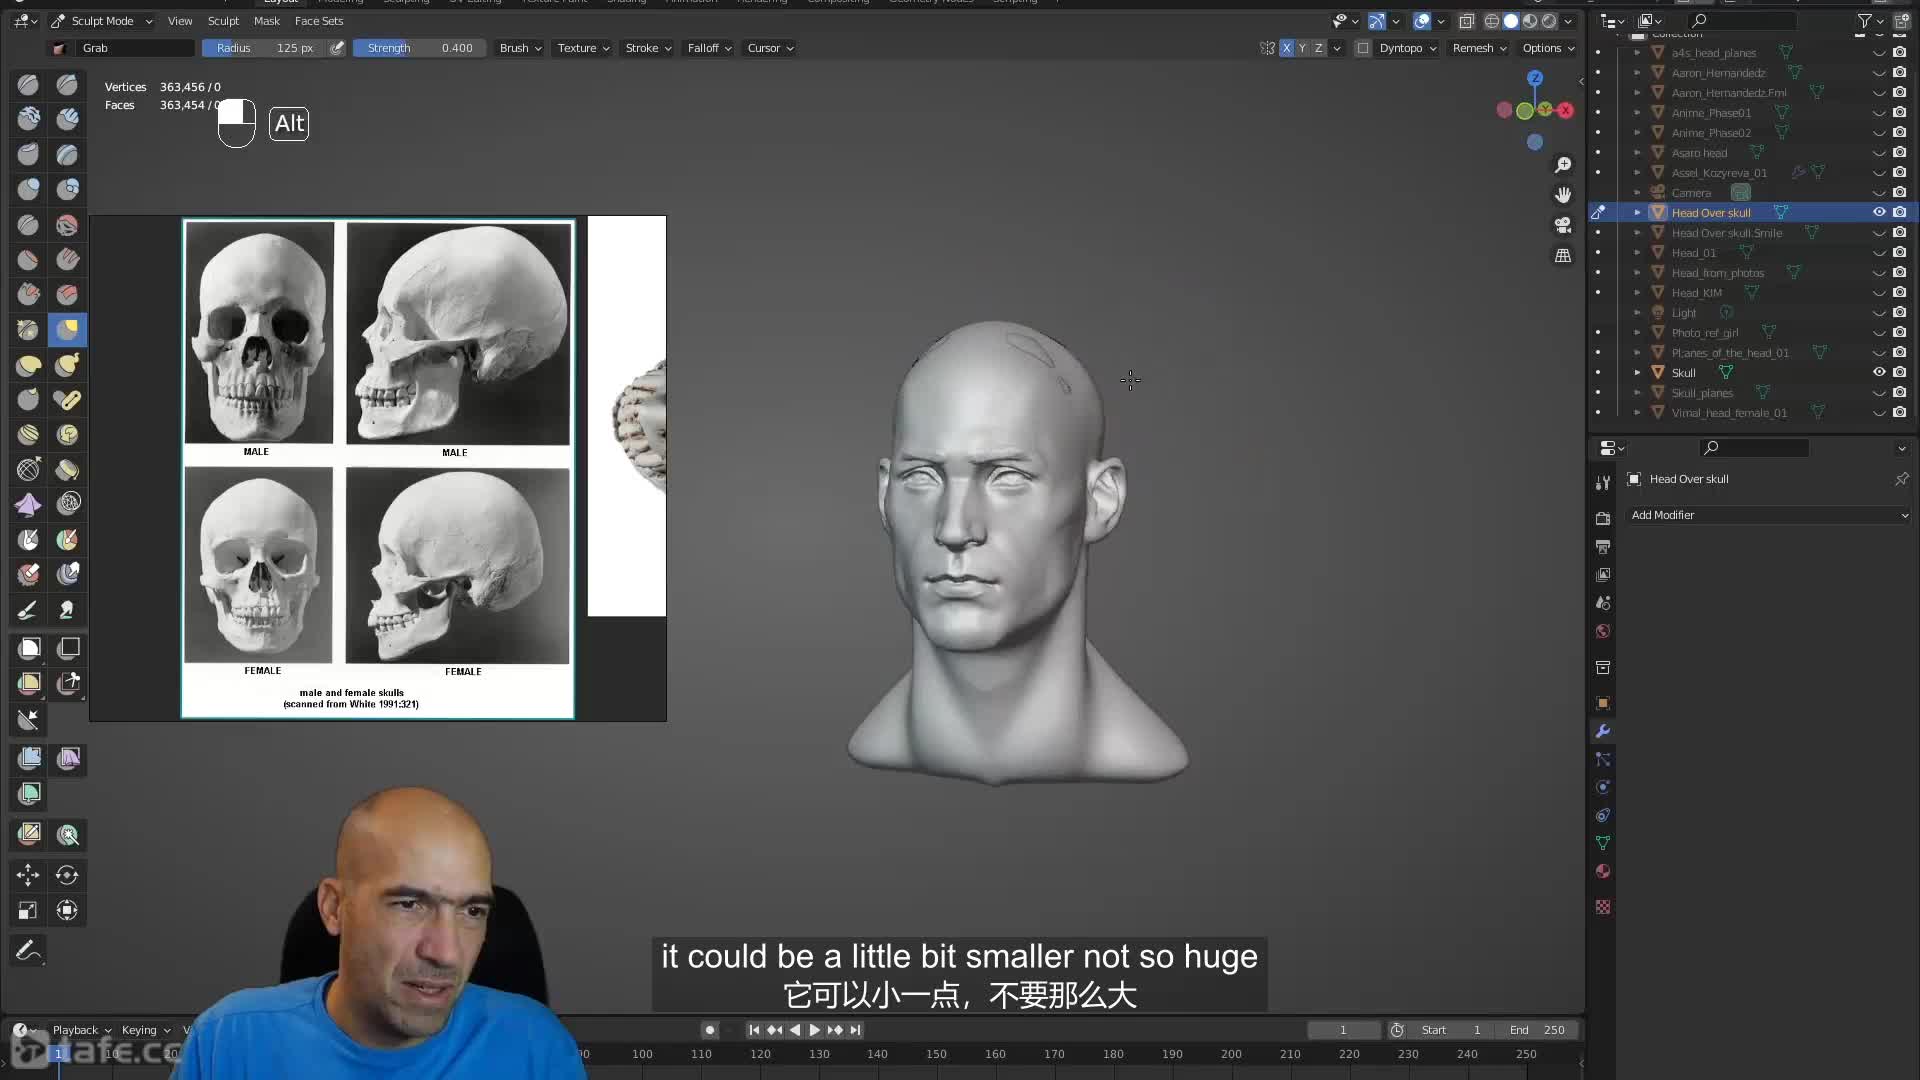
Task: Hide the Skull object in viewport
Action: tap(1879, 372)
